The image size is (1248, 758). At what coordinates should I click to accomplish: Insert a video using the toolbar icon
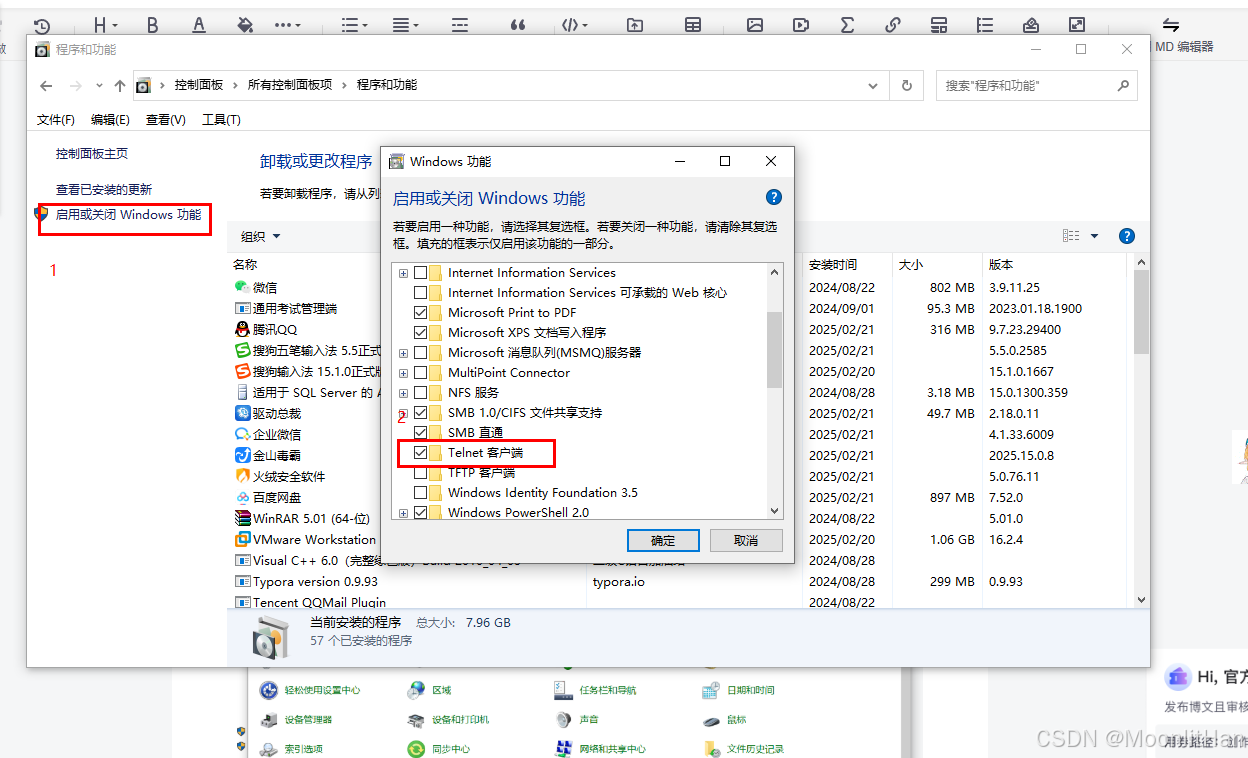pyautogui.click(x=800, y=24)
